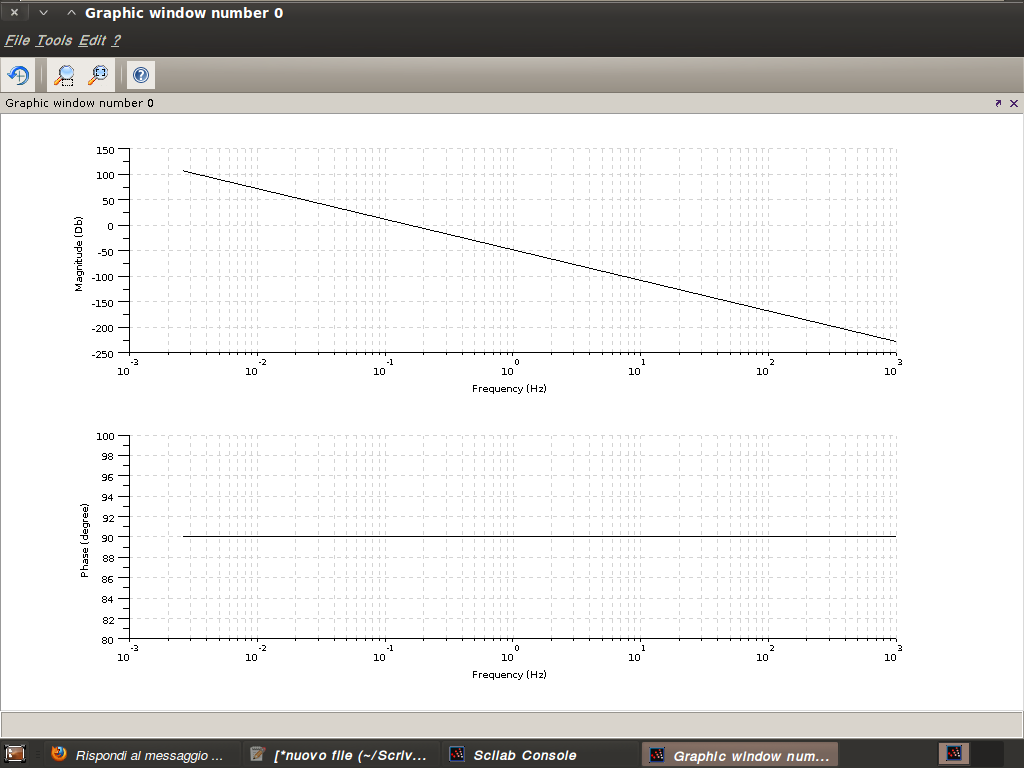
Task: Switch to Firefox 'Rispondi al messaggio' window
Action: click(138, 755)
